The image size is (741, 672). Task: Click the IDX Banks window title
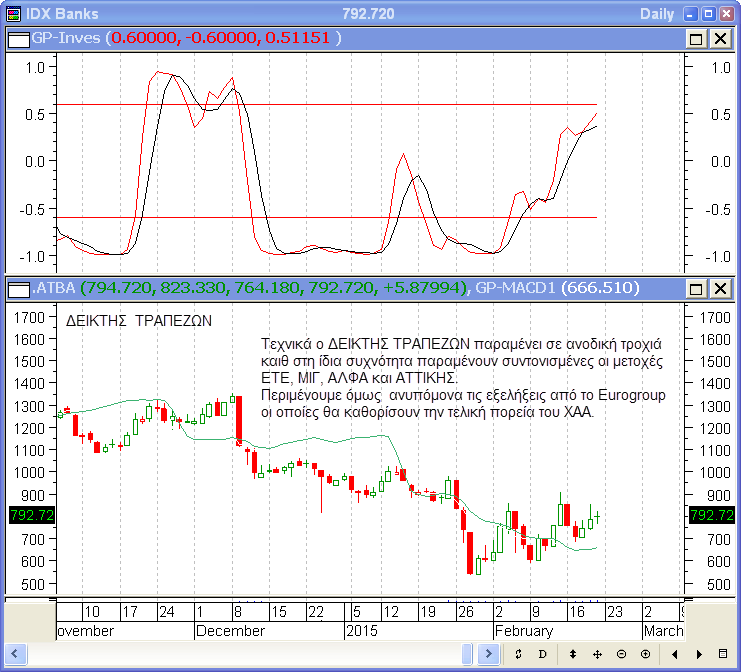62,14
